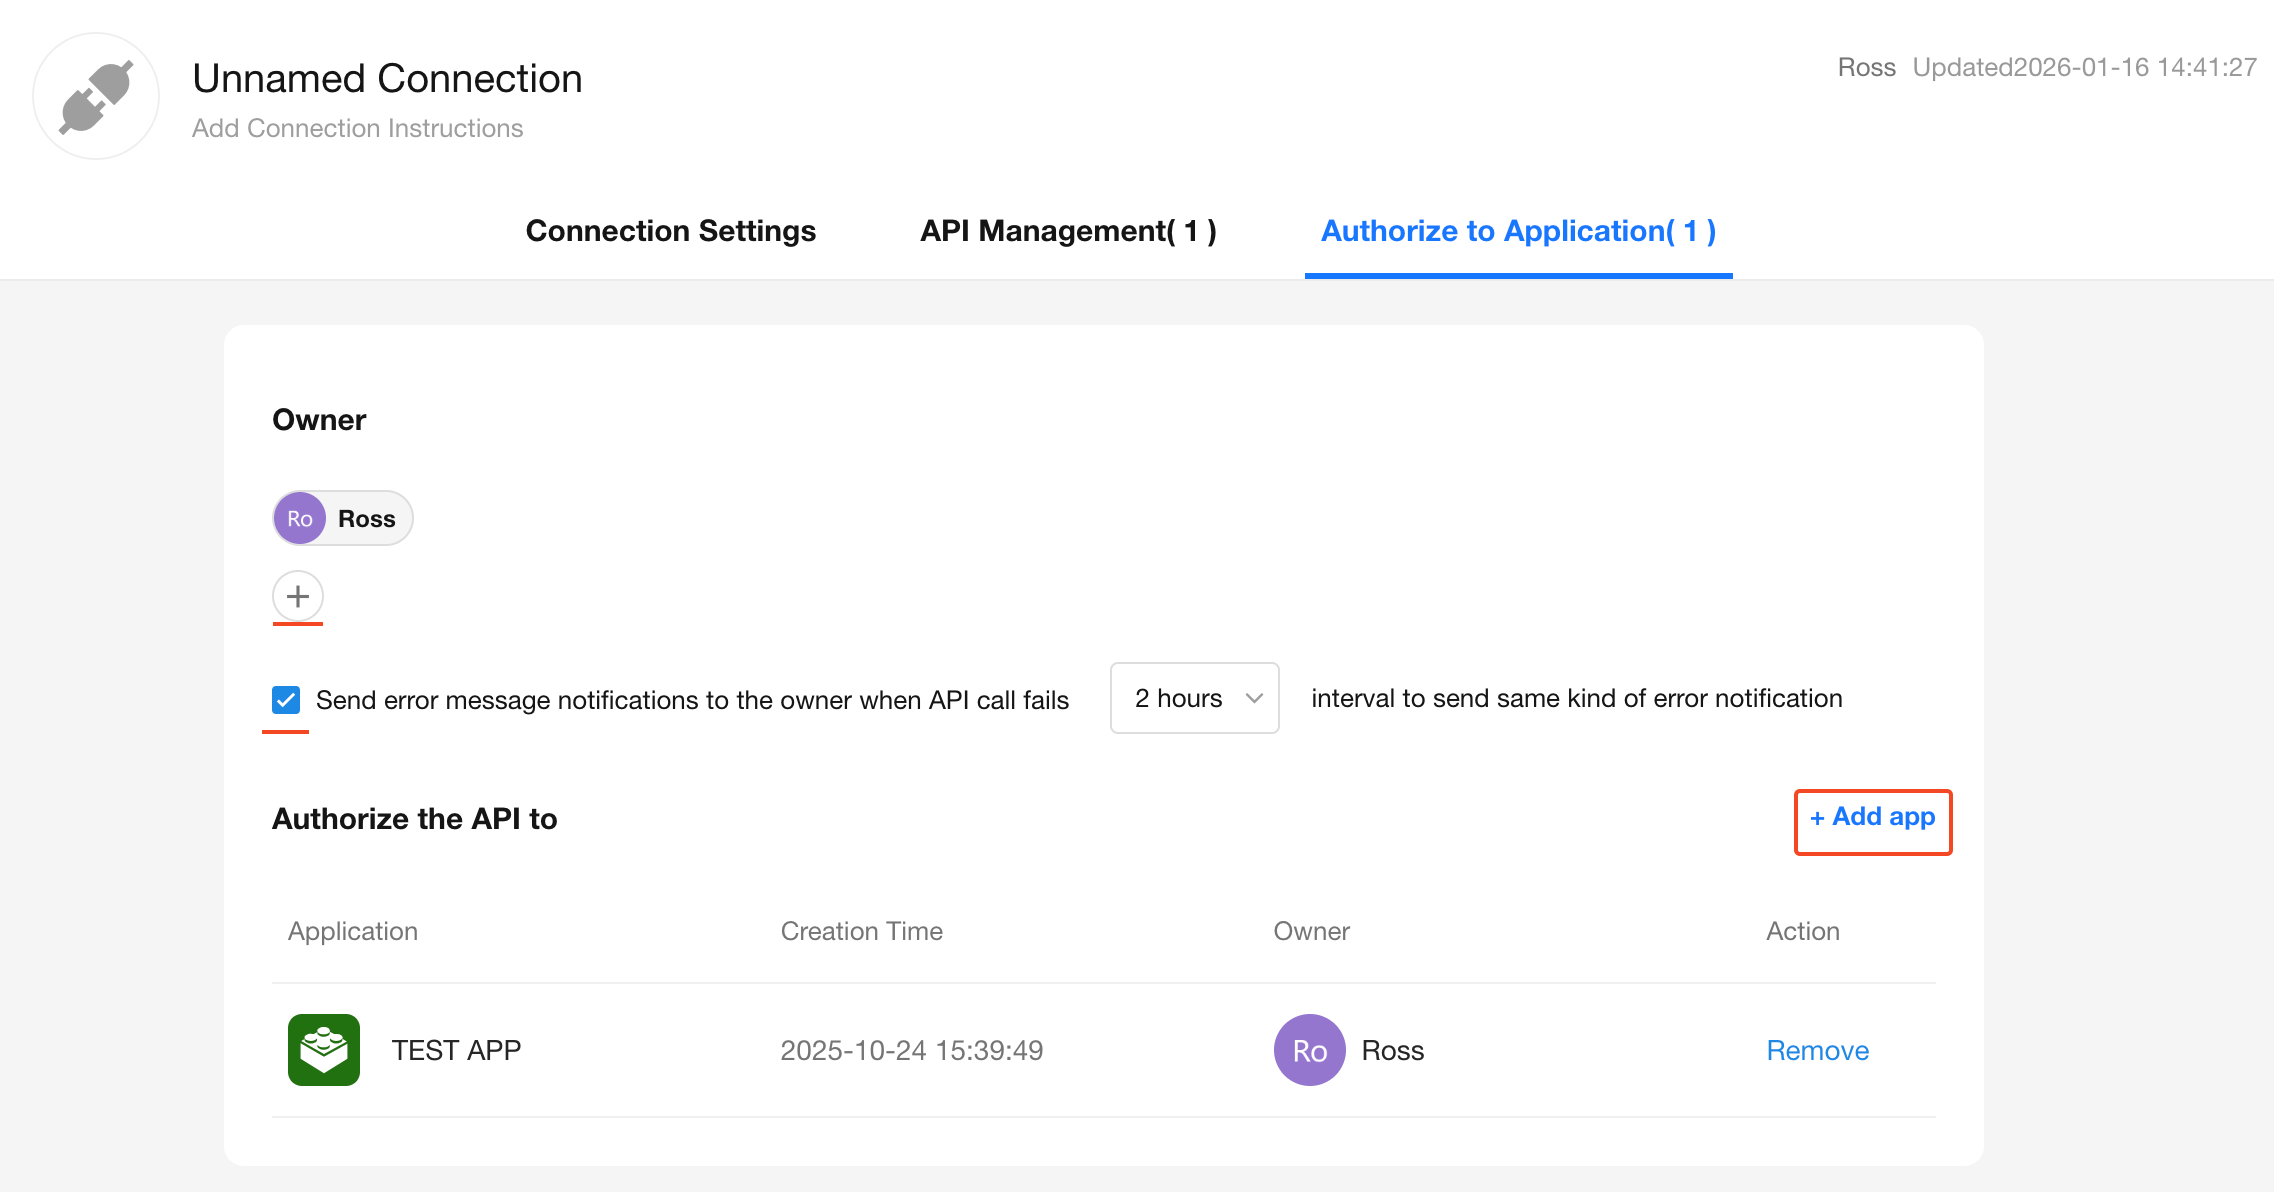Viewport: 2274px width, 1192px height.
Task: Click the Application column header
Action: point(353,931)
